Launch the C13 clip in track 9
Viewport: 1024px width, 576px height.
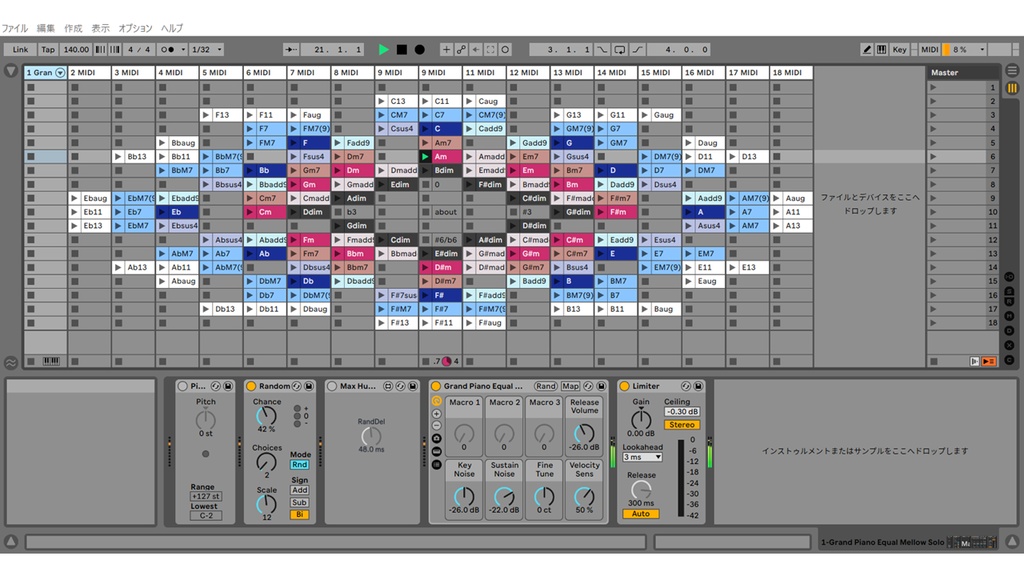pyautogui.click(x=383, y=100)
